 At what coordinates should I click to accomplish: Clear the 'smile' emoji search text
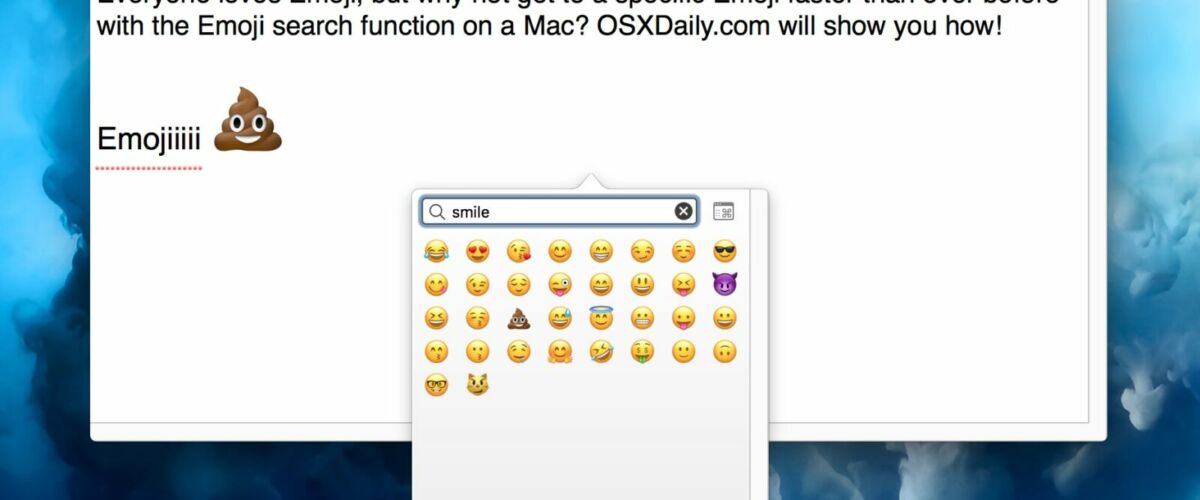click(x=683, y=211)
